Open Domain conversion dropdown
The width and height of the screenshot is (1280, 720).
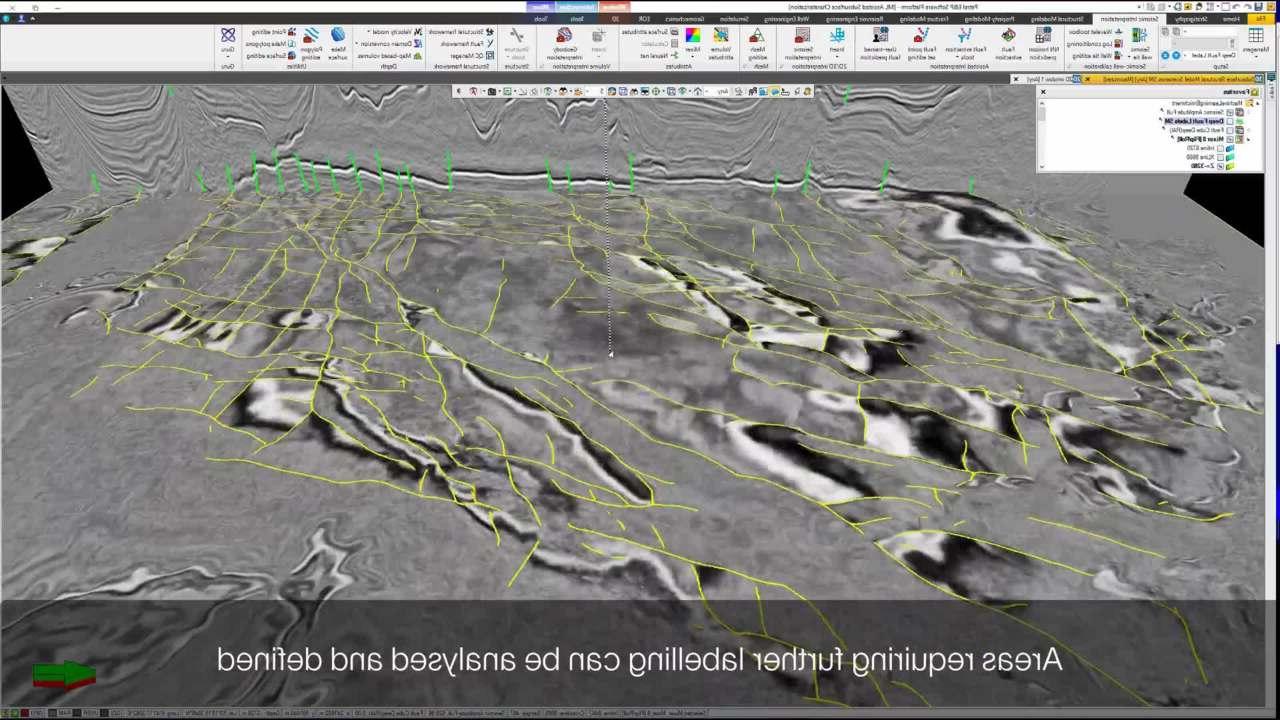click(x=387, y=44)
